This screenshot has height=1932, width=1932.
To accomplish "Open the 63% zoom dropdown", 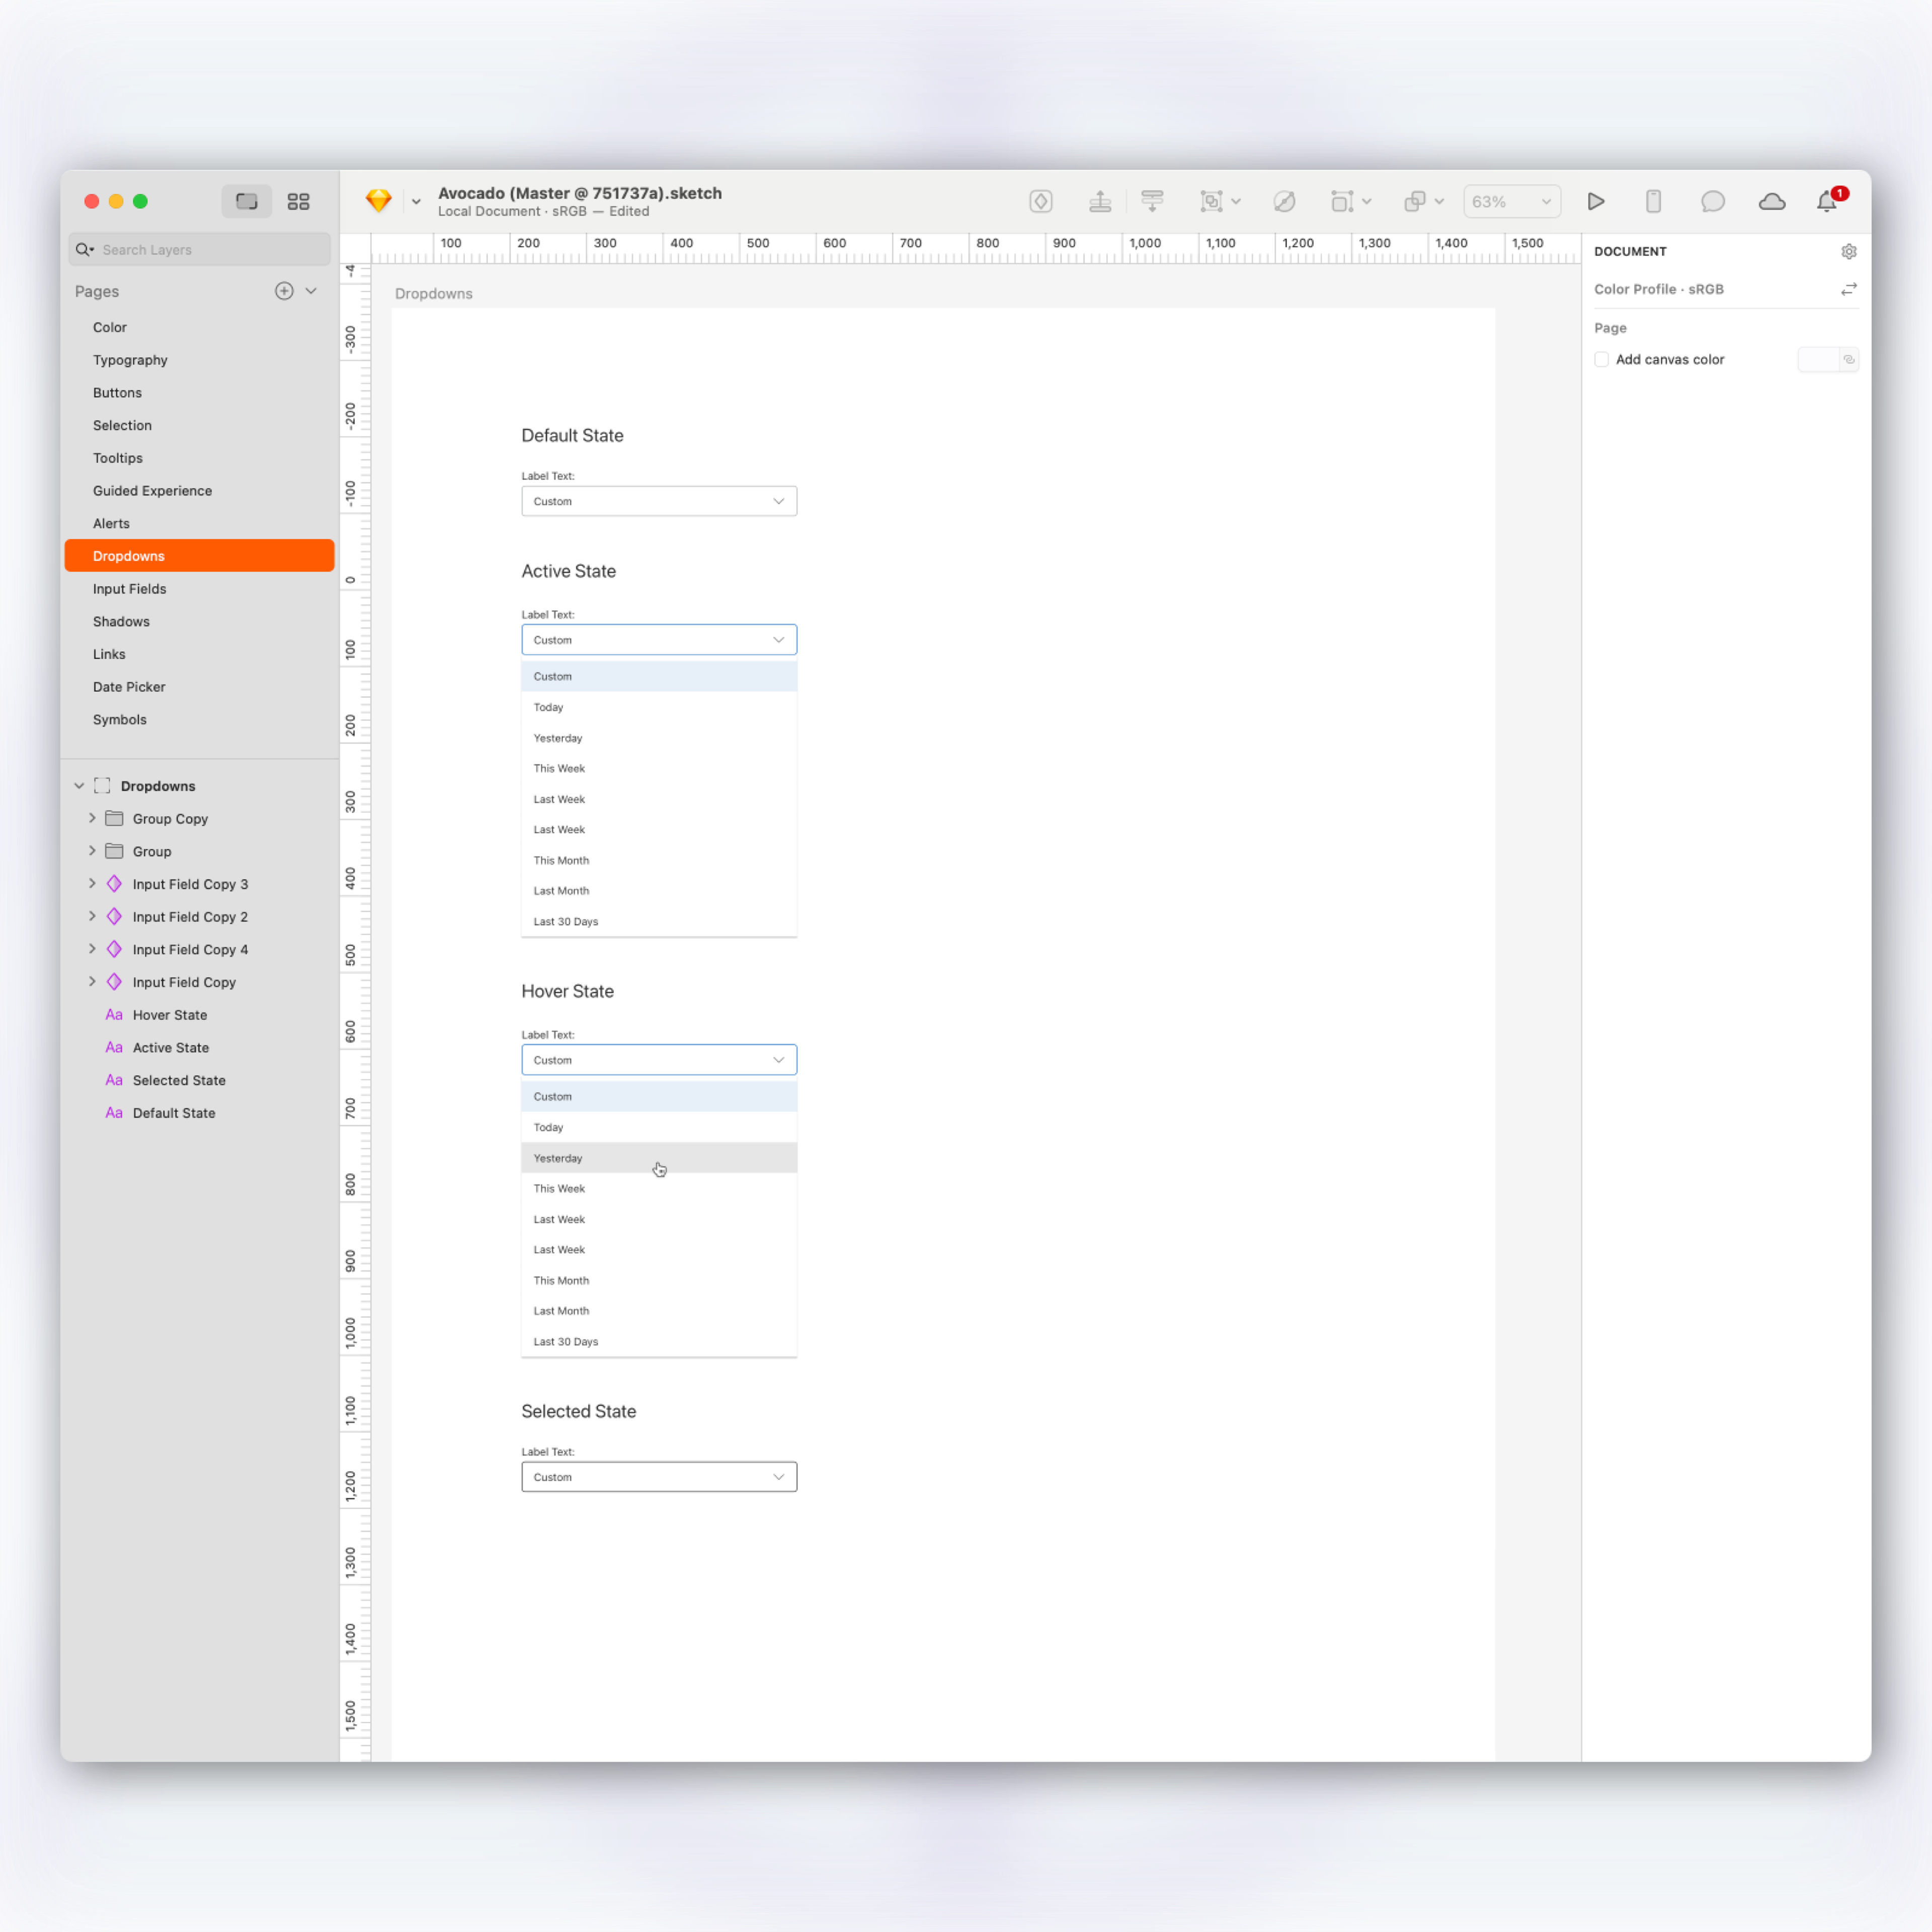I will (x=1511, y=201).
